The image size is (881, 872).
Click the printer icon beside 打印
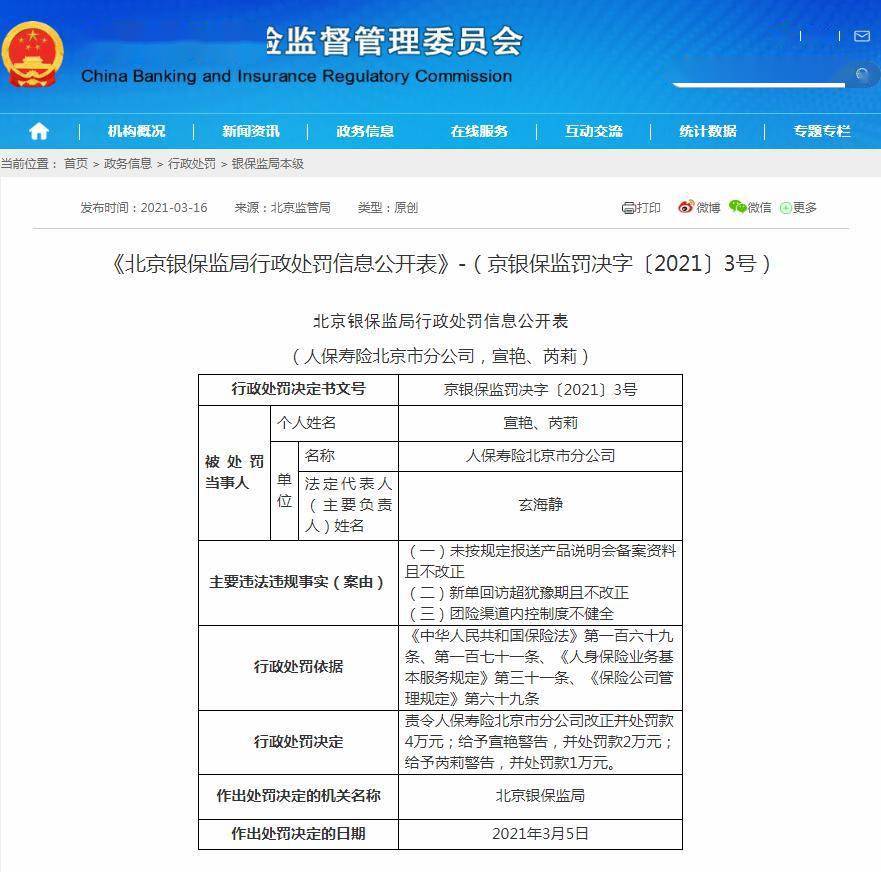[628, 208]
